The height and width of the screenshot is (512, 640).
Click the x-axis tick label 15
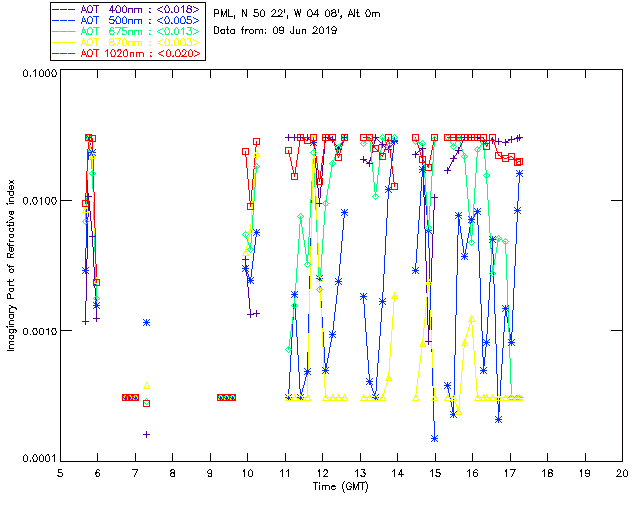point(435,473)
